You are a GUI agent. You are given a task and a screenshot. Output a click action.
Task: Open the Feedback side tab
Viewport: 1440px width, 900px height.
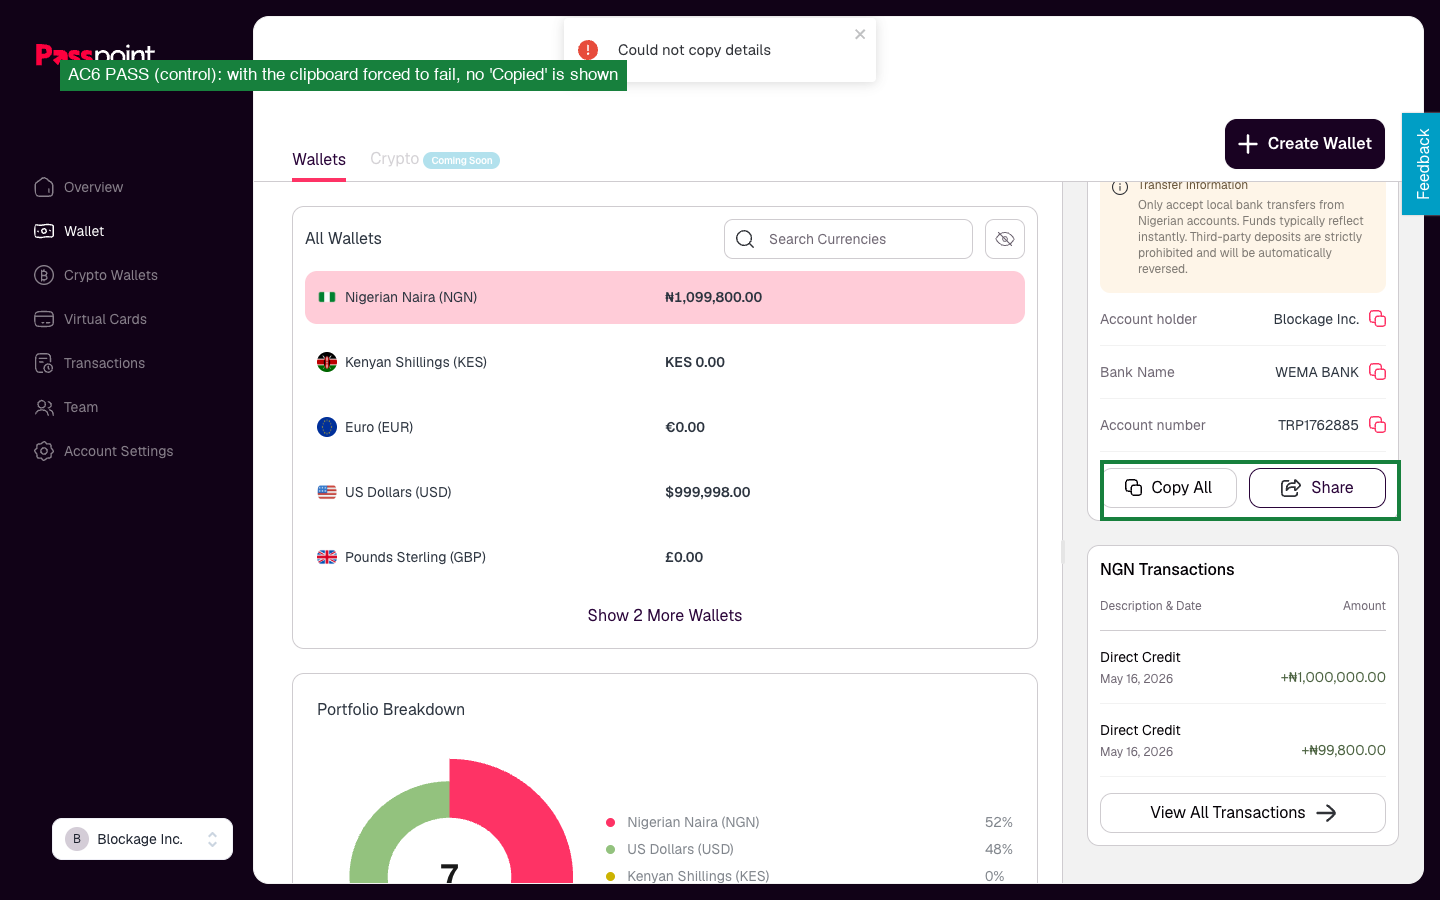pos(1421,164)
